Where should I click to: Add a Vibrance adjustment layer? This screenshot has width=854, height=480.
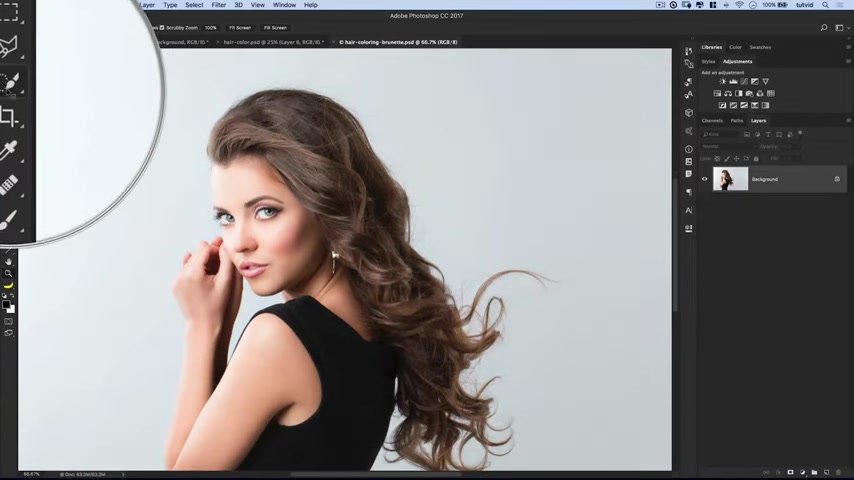coord(766,82)
